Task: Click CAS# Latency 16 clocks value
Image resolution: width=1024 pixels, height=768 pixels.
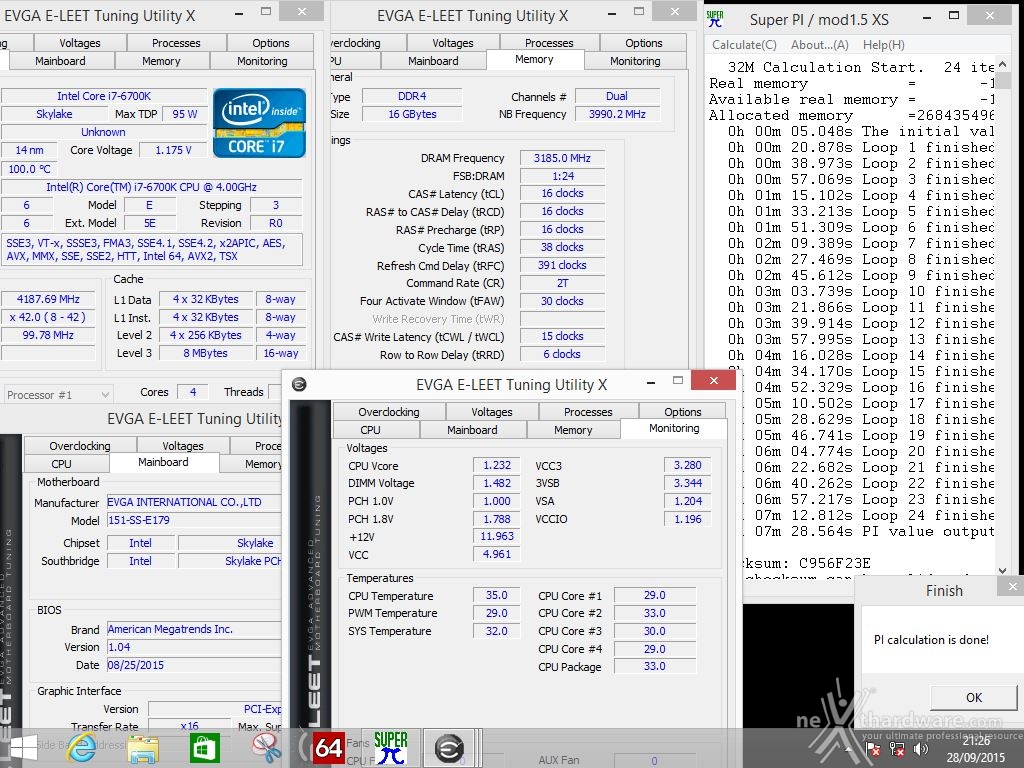Action: pyautogui.click(x=562, y=193)
